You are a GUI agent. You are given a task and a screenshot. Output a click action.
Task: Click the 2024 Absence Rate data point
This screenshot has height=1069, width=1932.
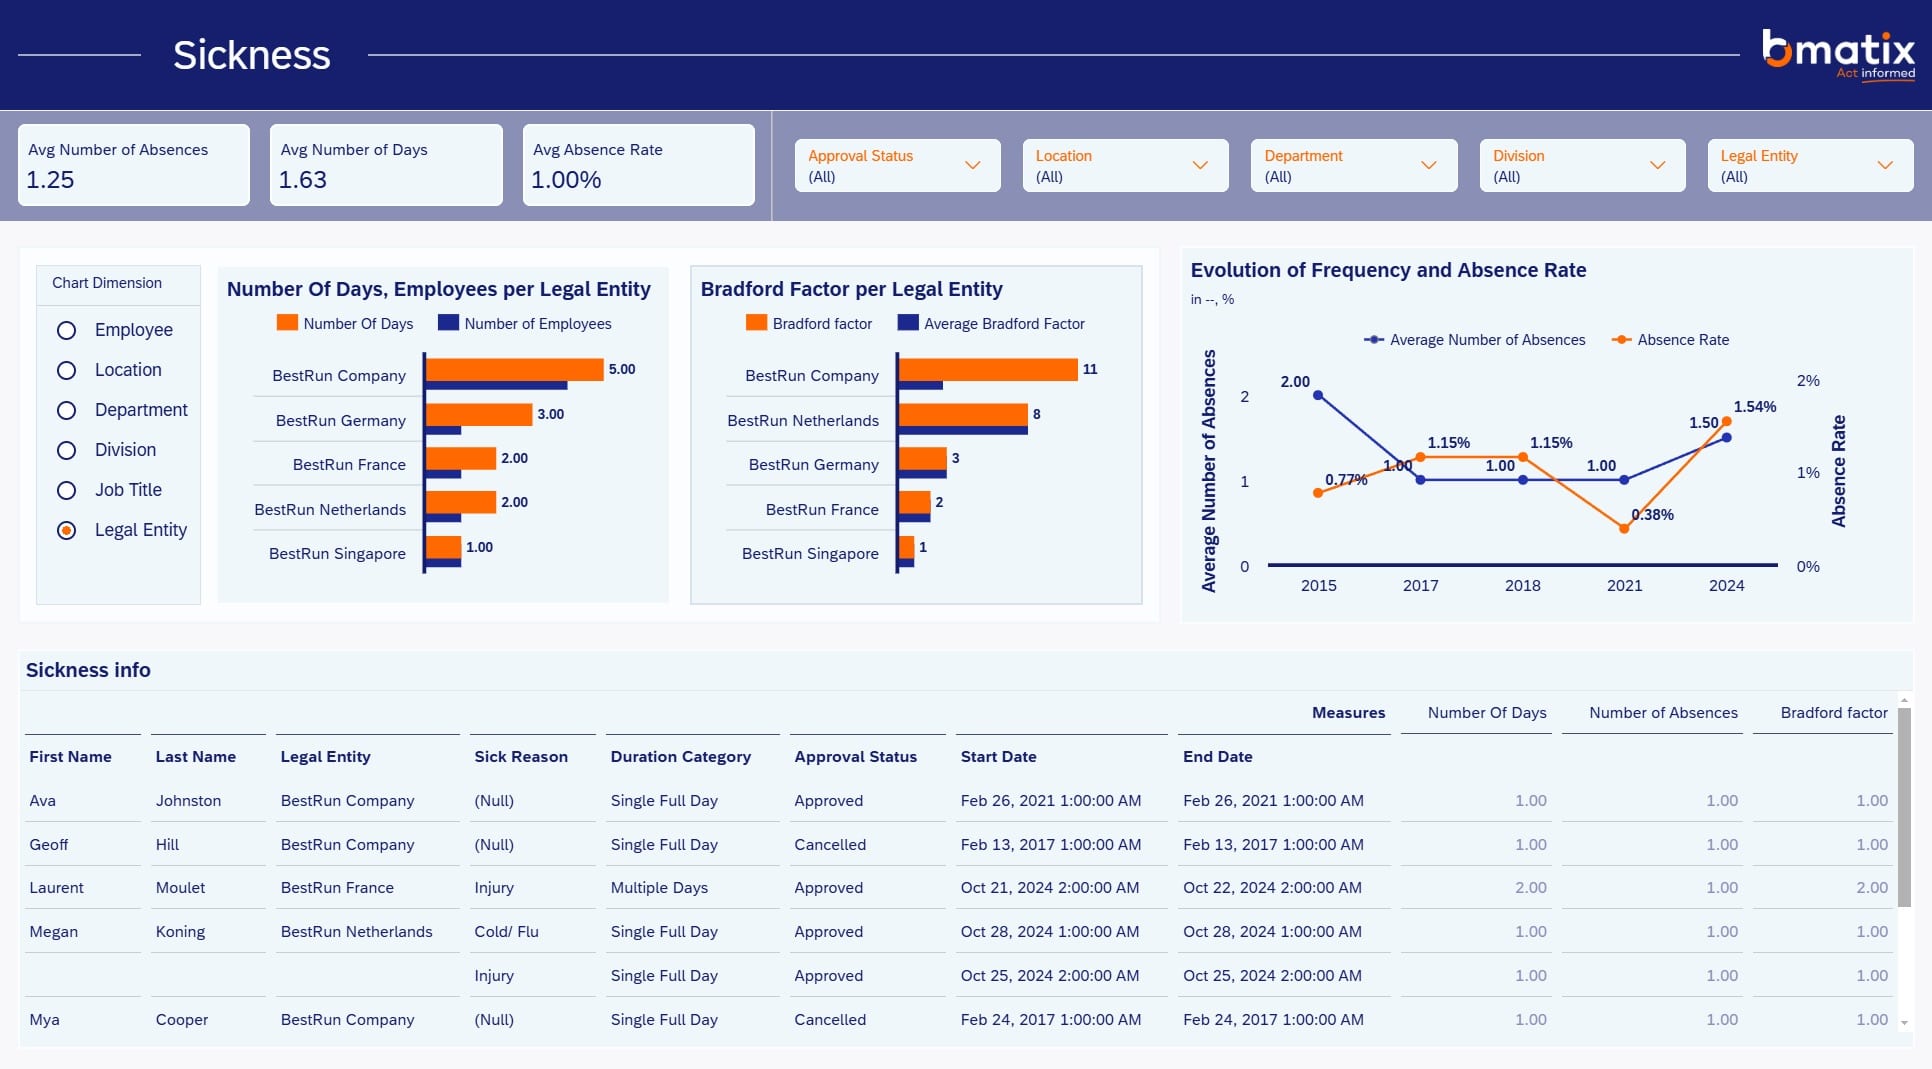(1726, 422)
